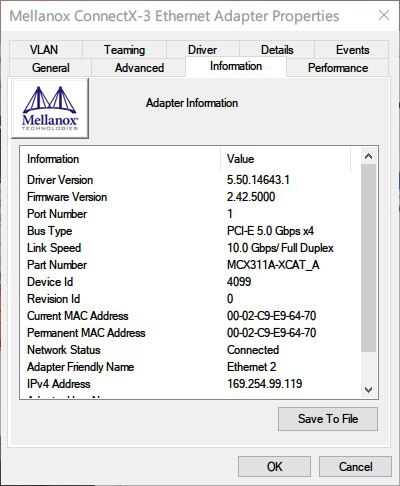
Task: Click the Ethernet 2 value
Action: [x=251, y=367]
